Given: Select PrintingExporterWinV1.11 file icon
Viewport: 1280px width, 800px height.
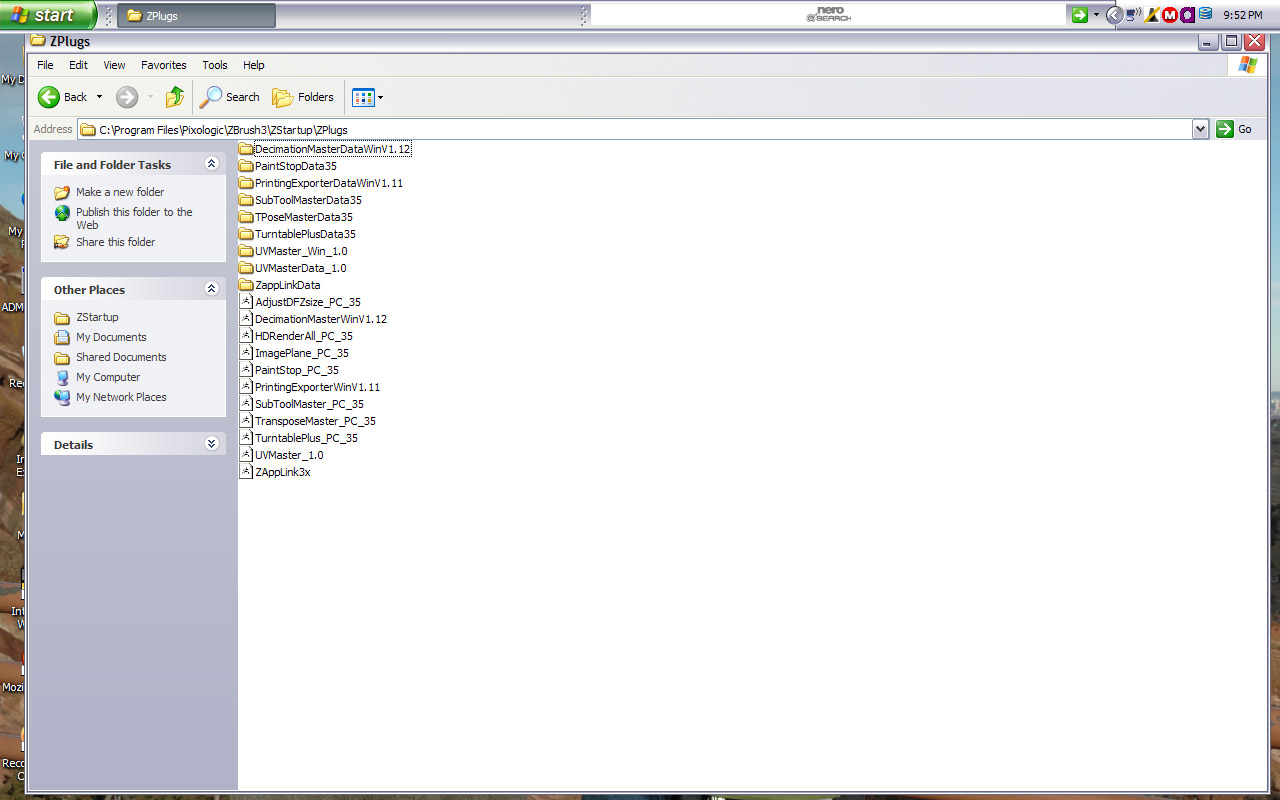Looking at the screenshot, I should click(246, 387).
